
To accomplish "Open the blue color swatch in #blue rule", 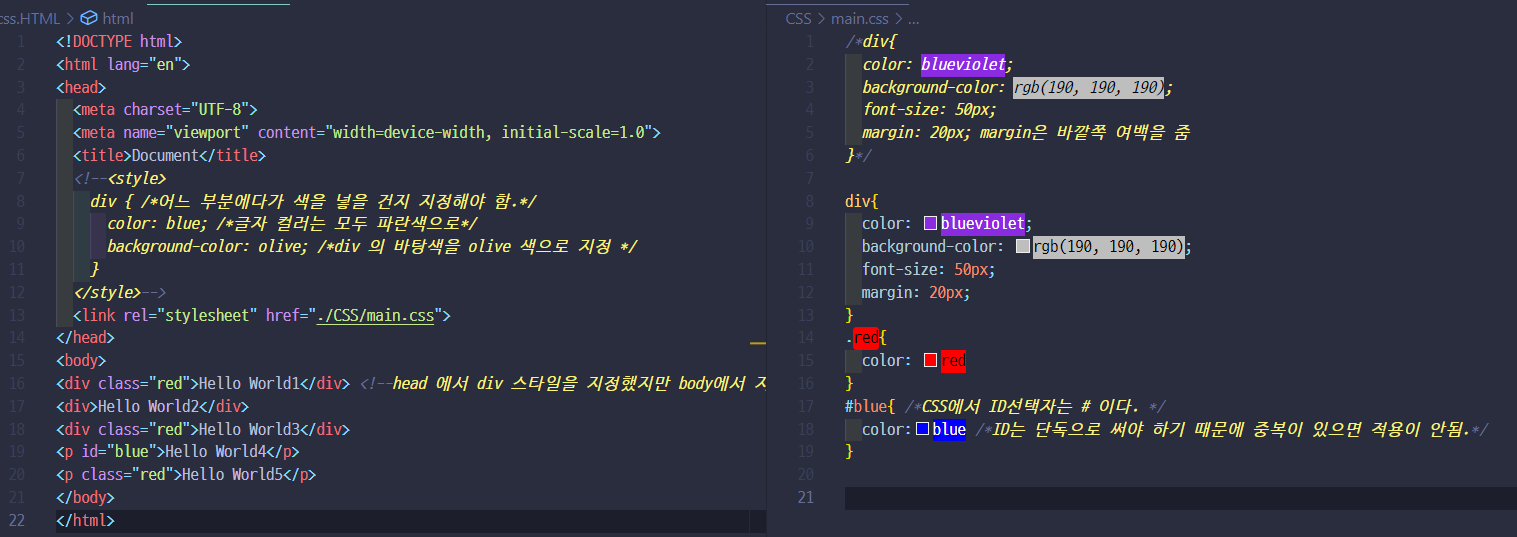I will (923, 430).
